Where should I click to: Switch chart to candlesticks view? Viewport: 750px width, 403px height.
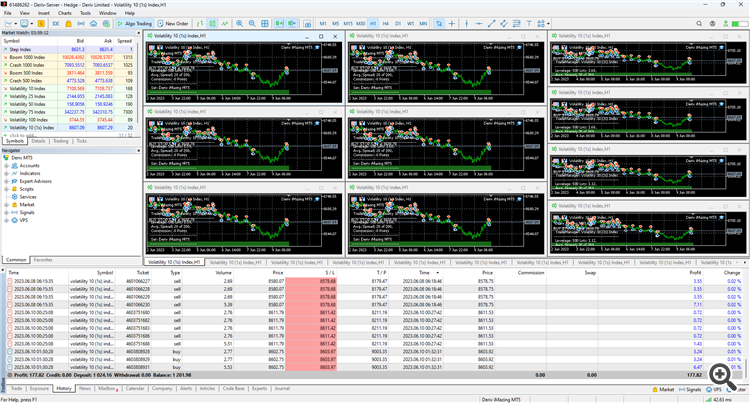click(x=212, y=23)
